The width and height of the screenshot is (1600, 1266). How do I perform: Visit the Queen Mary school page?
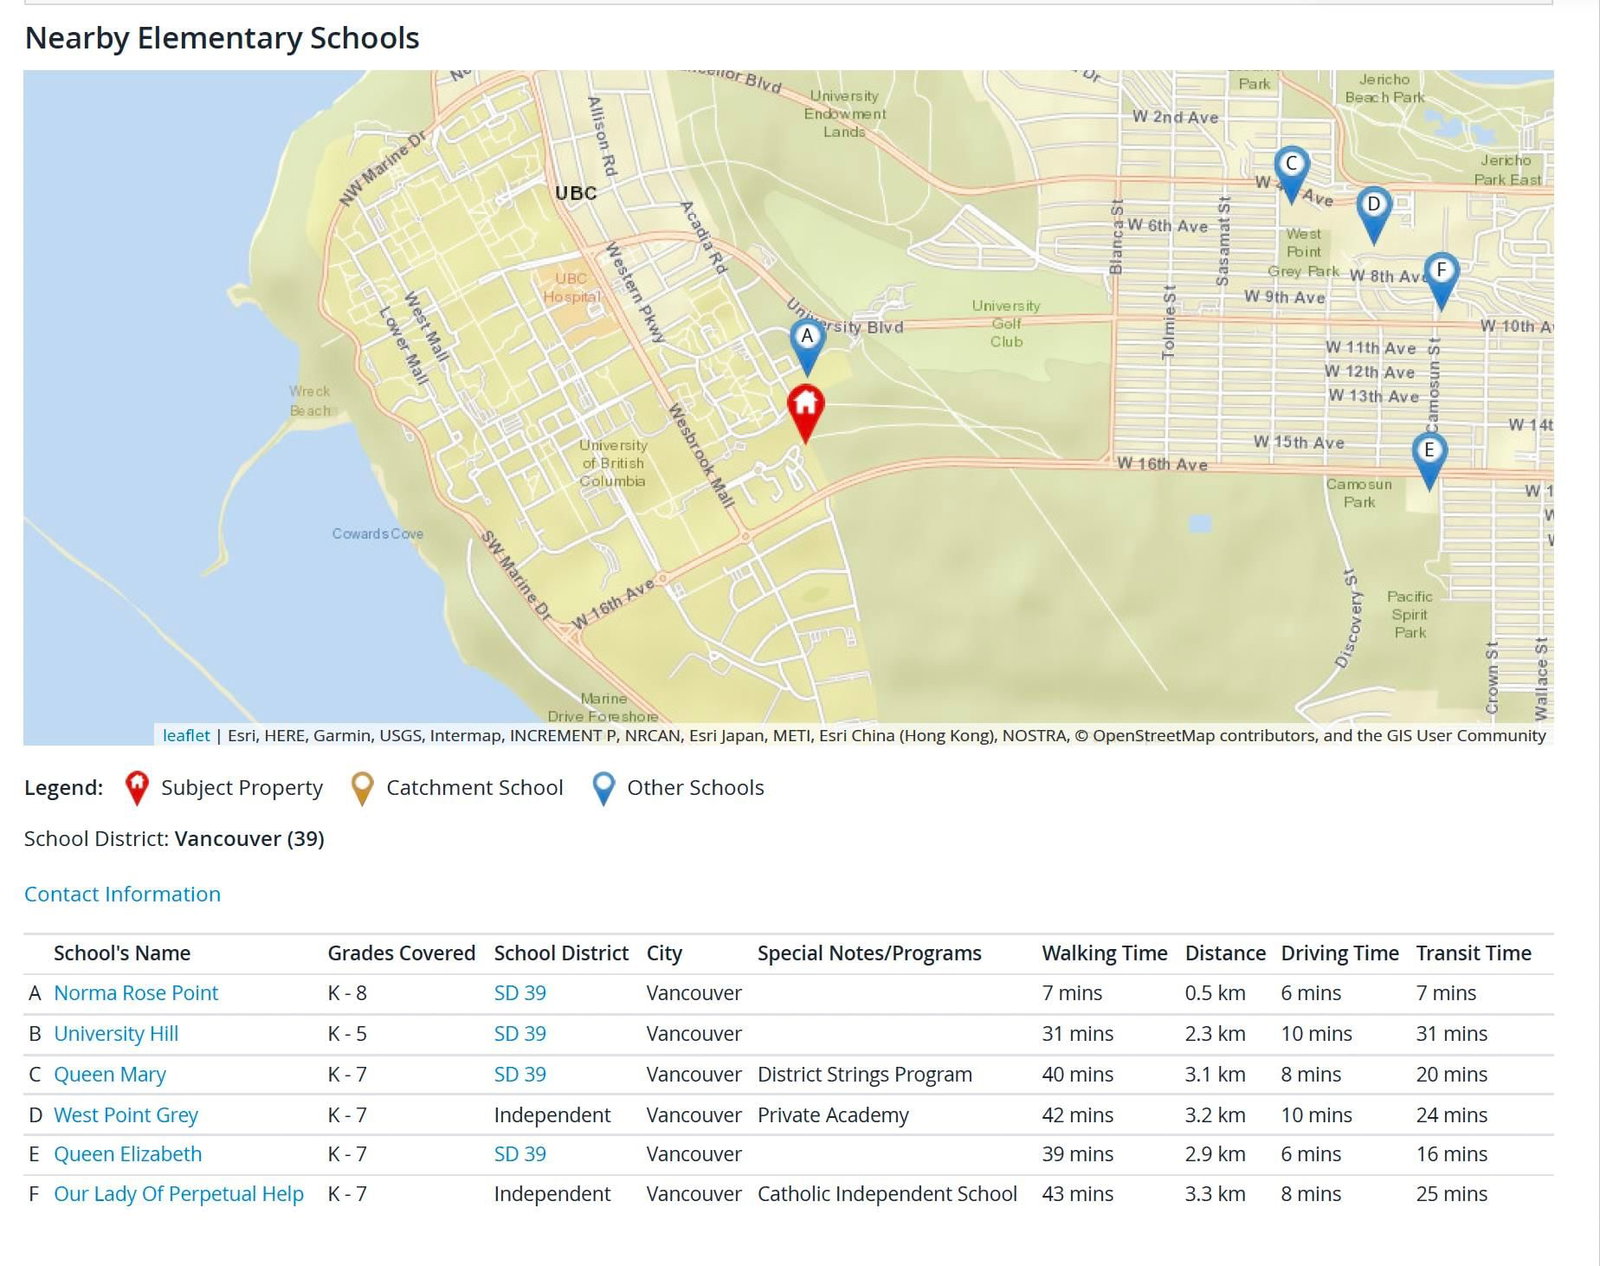point(110,1075)
